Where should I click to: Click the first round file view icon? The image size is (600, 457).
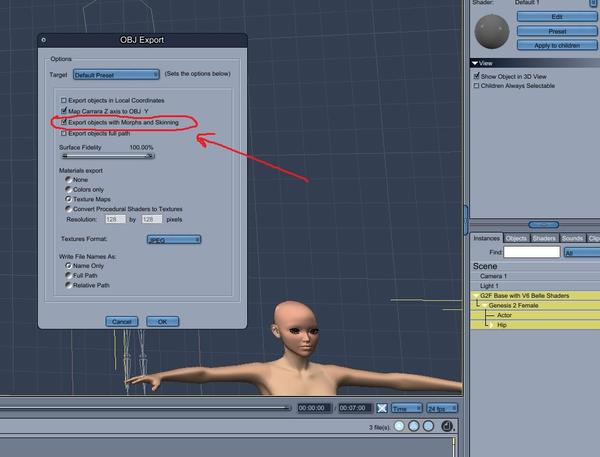click(x=399, y=426)
